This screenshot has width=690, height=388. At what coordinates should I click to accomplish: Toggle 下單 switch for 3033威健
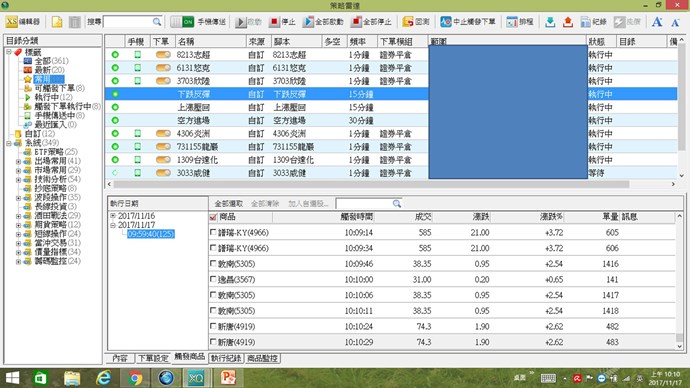(163, 173)
